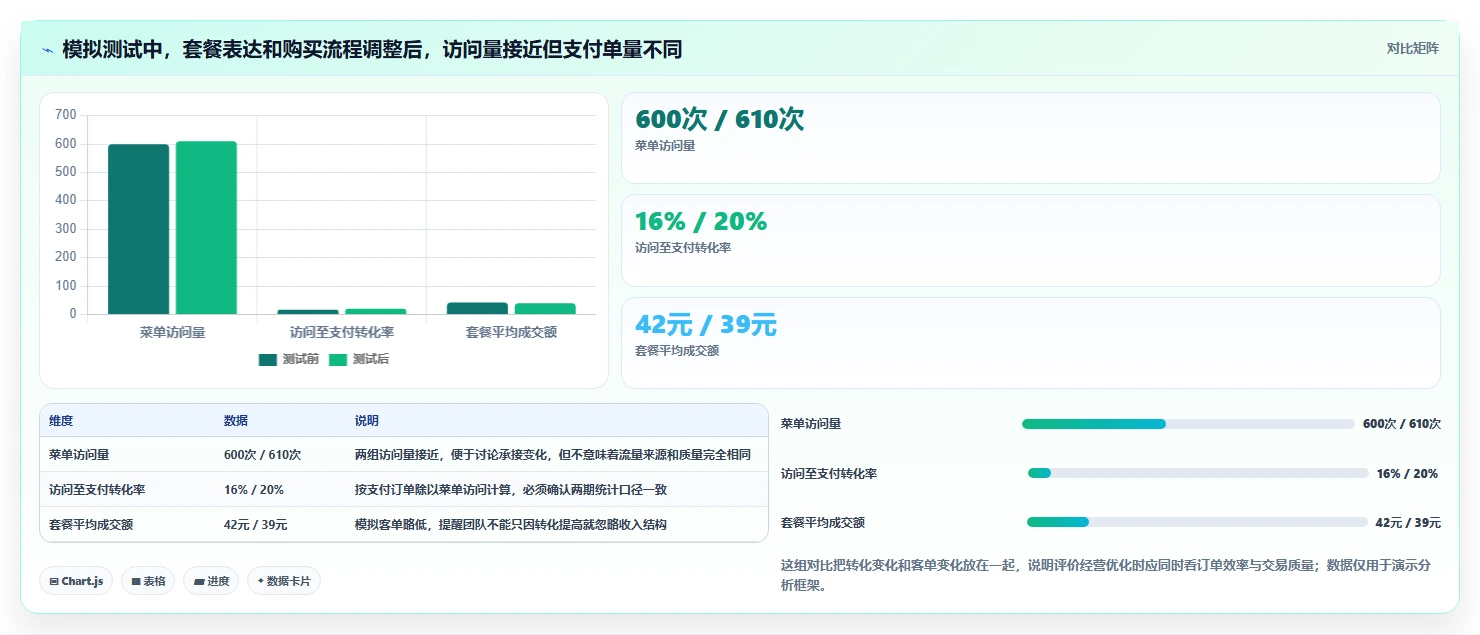The image size is (1480, 635).
Task: Click the dark green 测试前 legend swatch
Action: (x=267, y=360)
